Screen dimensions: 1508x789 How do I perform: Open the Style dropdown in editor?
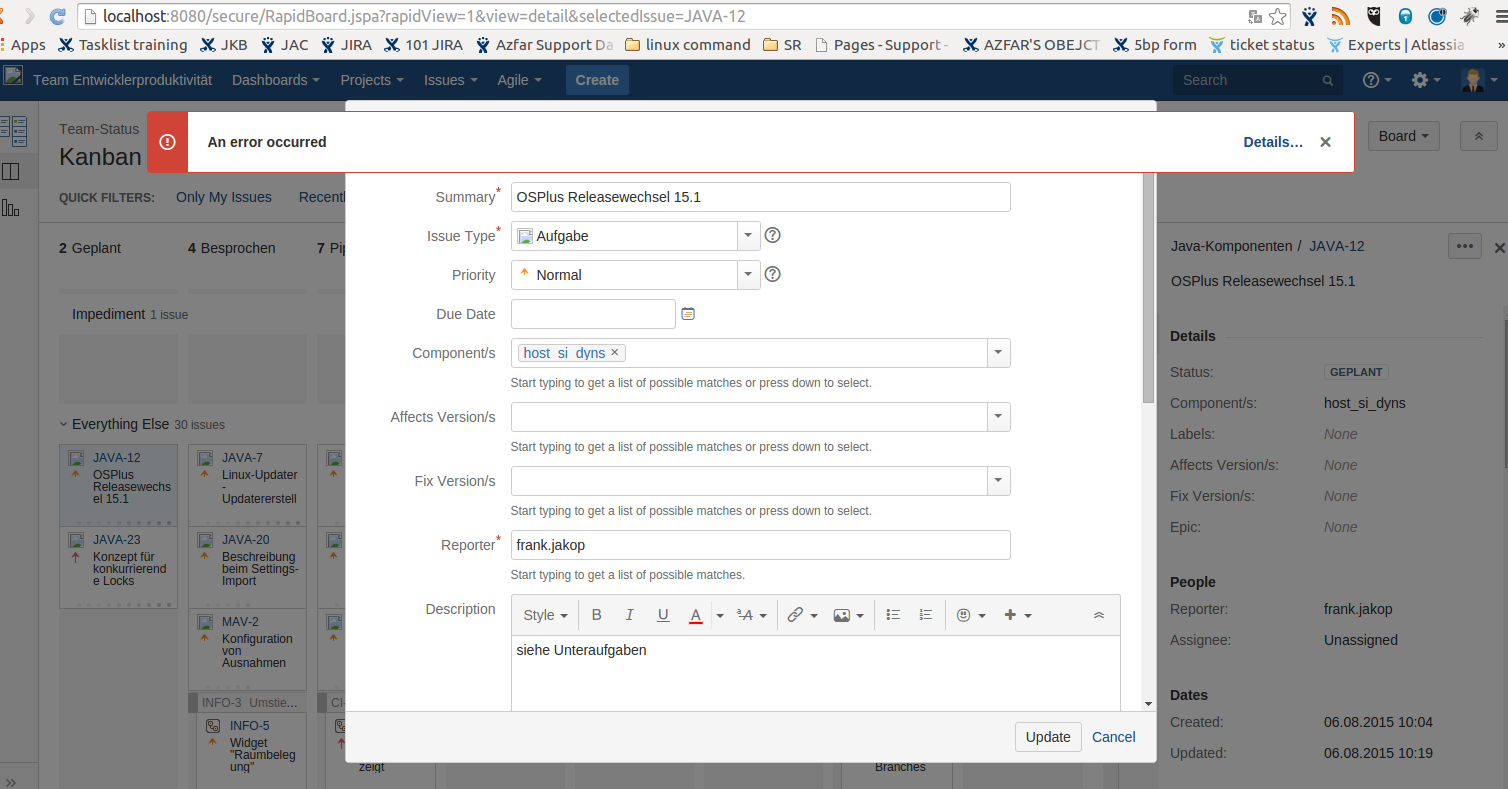click(545, 615)
